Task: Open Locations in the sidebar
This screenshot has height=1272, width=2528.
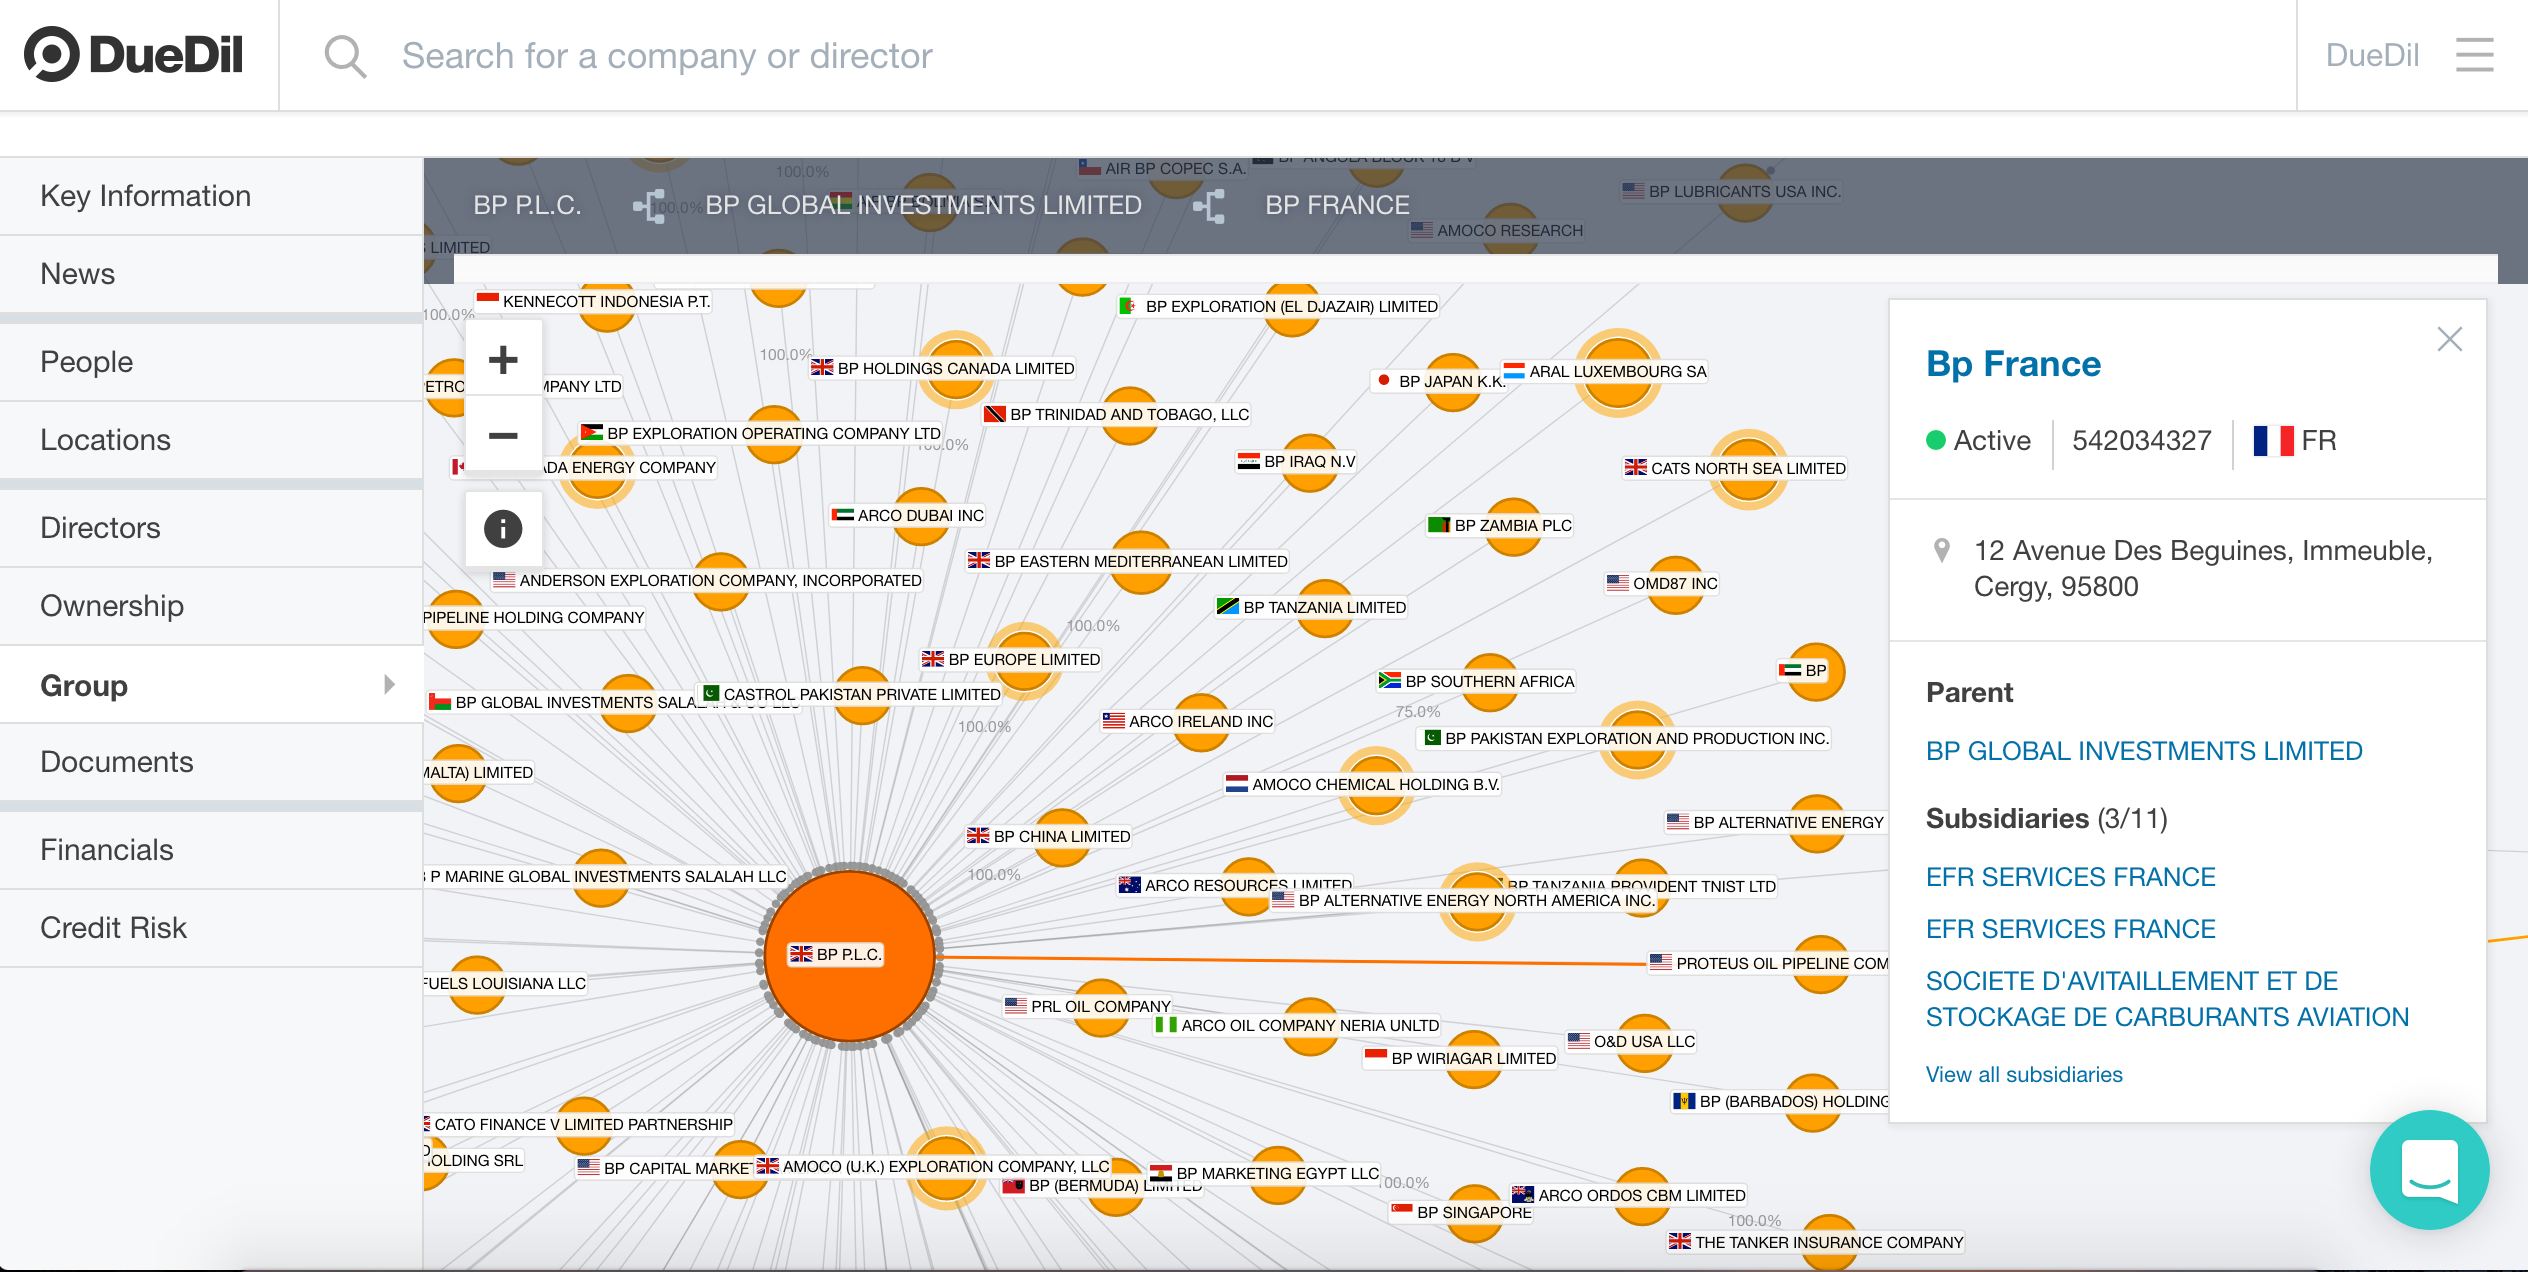Action: (211, 440)
